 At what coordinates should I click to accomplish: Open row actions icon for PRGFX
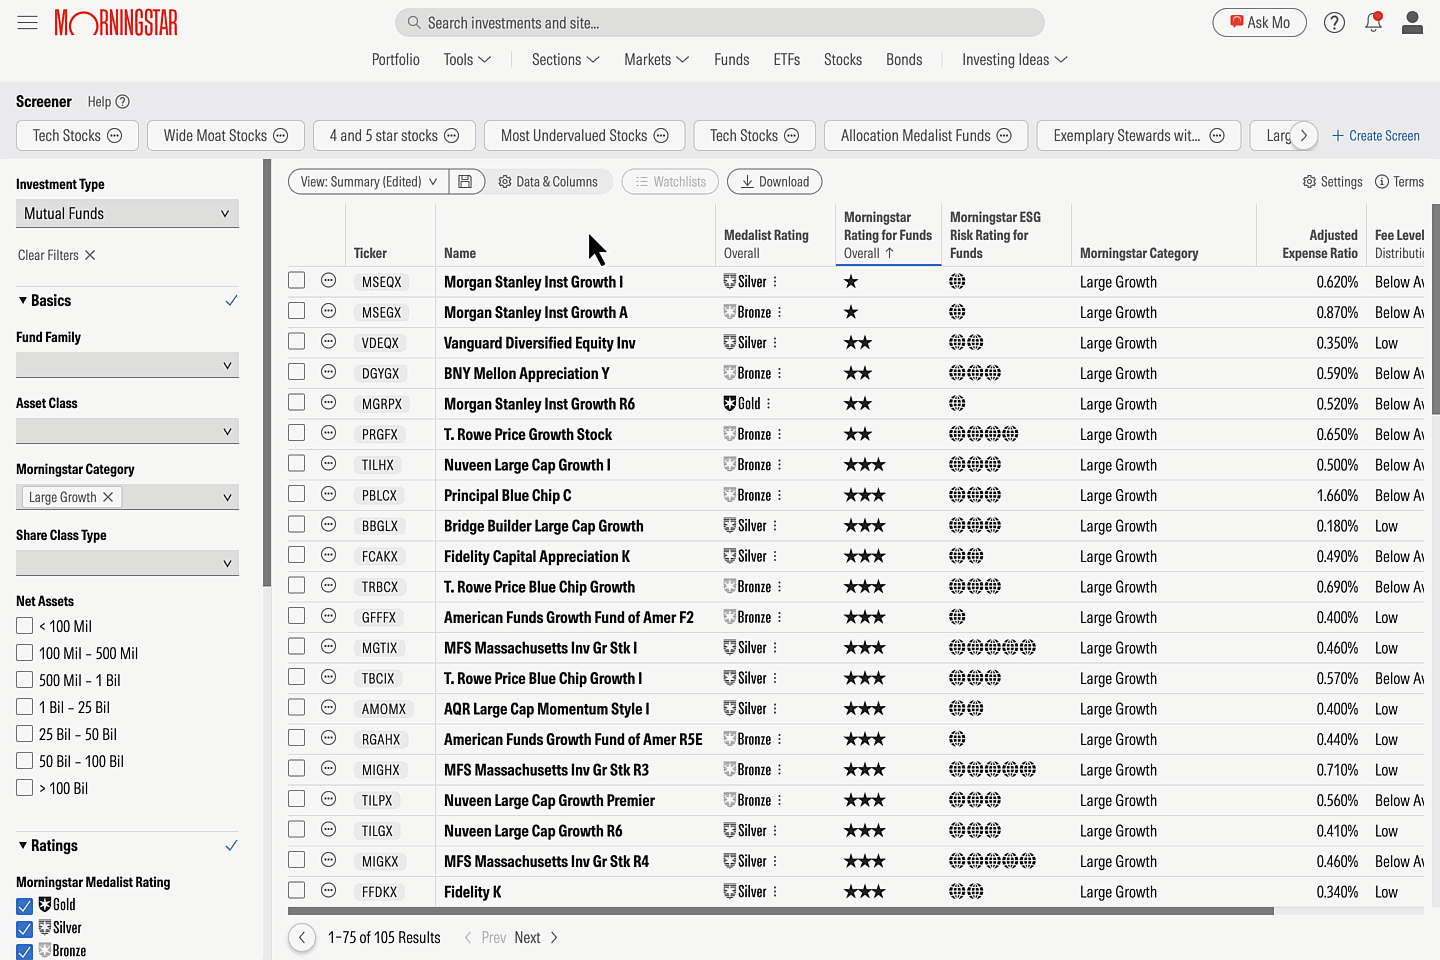point(328,433)
